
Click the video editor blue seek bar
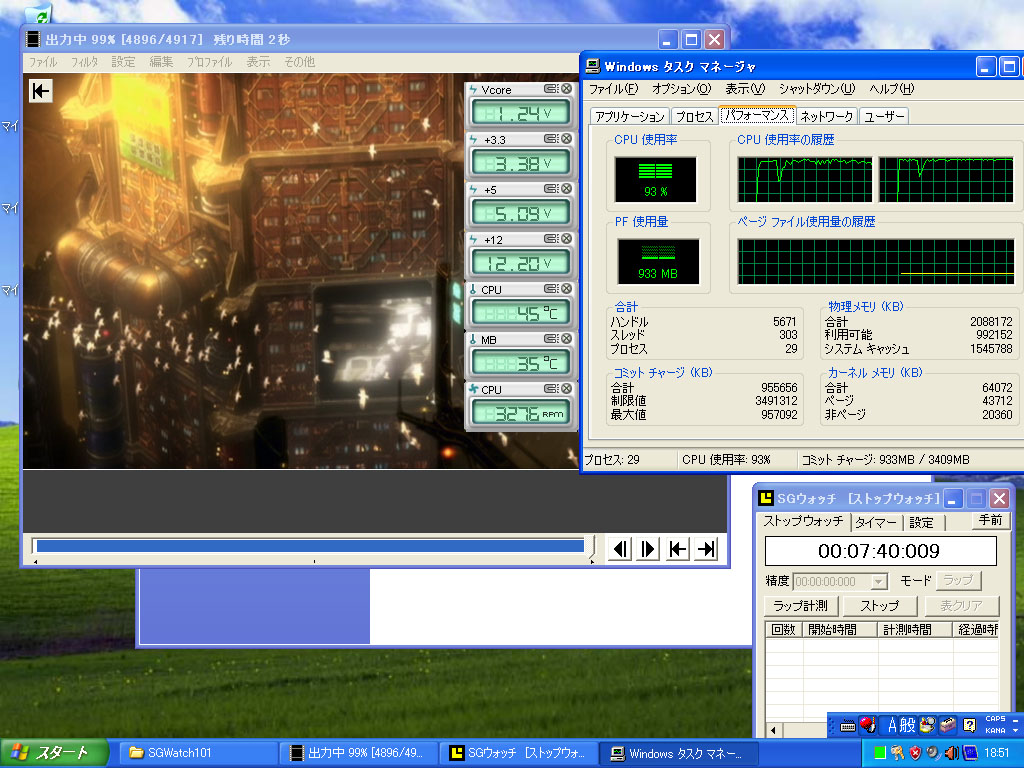tap(310, 546)
